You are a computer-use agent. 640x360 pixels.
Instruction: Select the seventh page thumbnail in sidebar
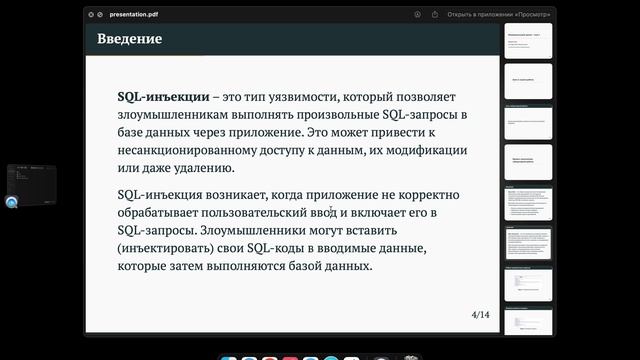pyautogui.click(x=528, y=284)
